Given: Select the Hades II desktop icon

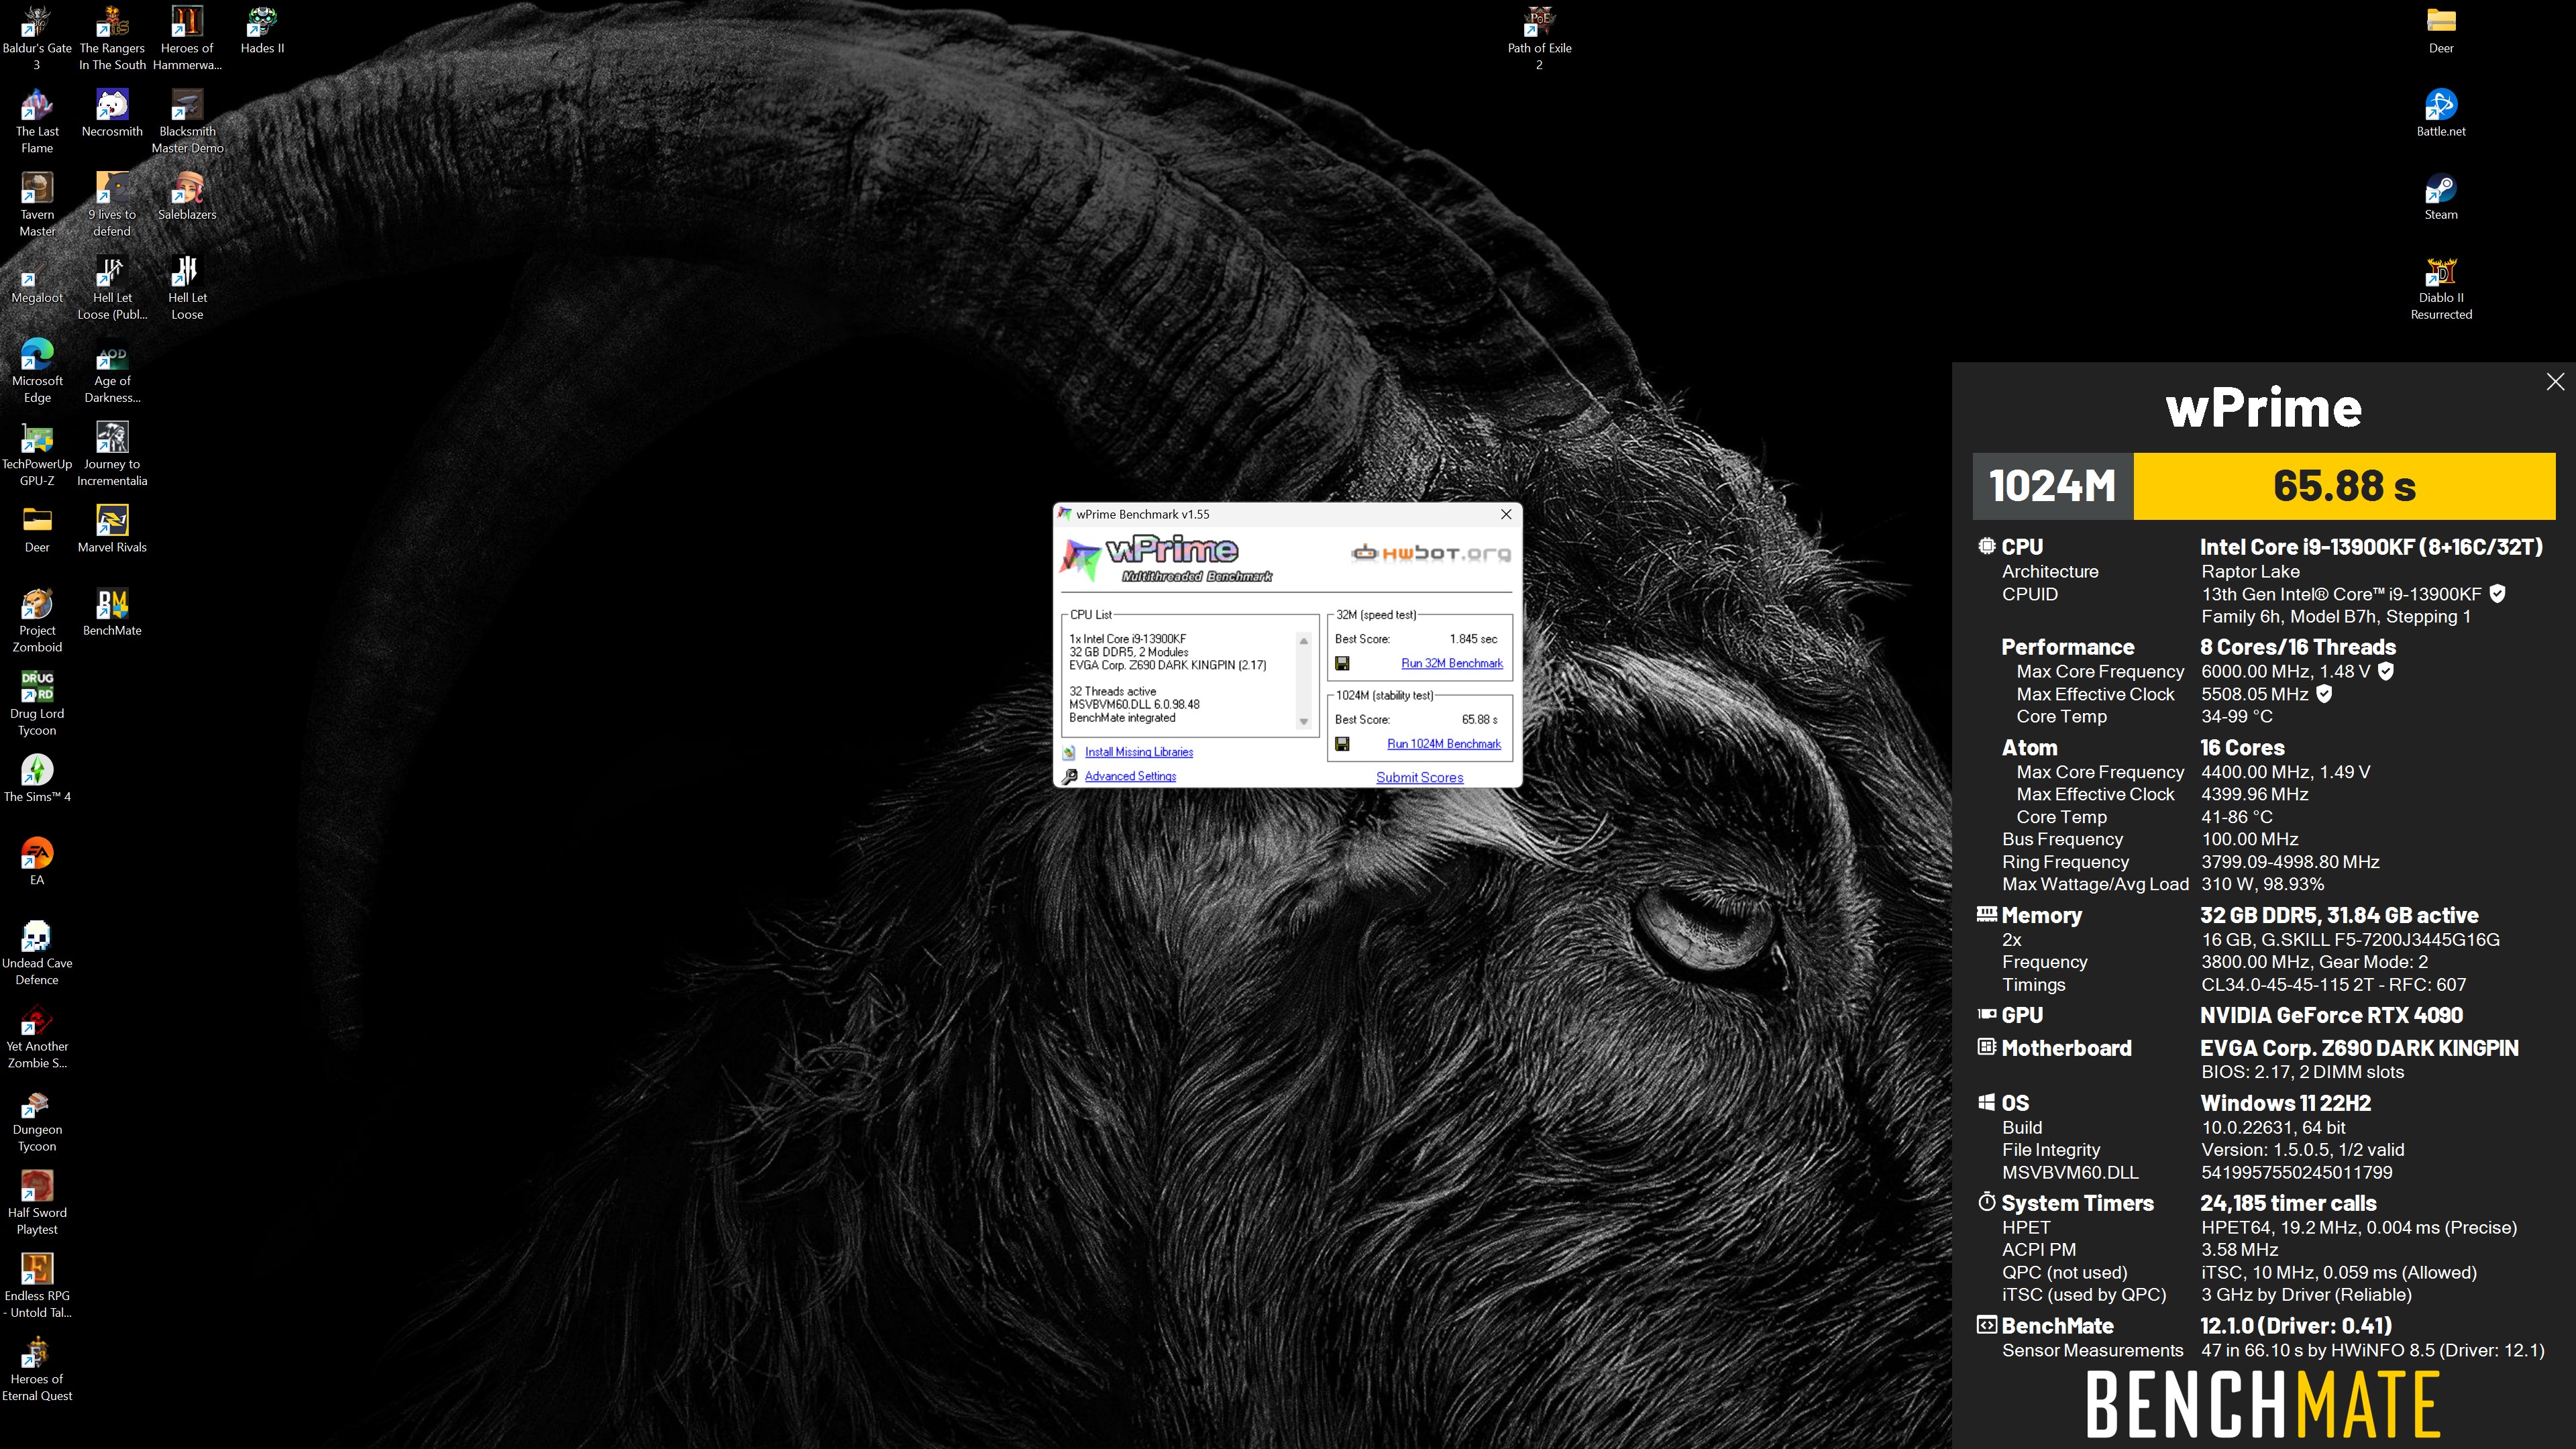Looking at the screenshot, I should pos(262,30).
